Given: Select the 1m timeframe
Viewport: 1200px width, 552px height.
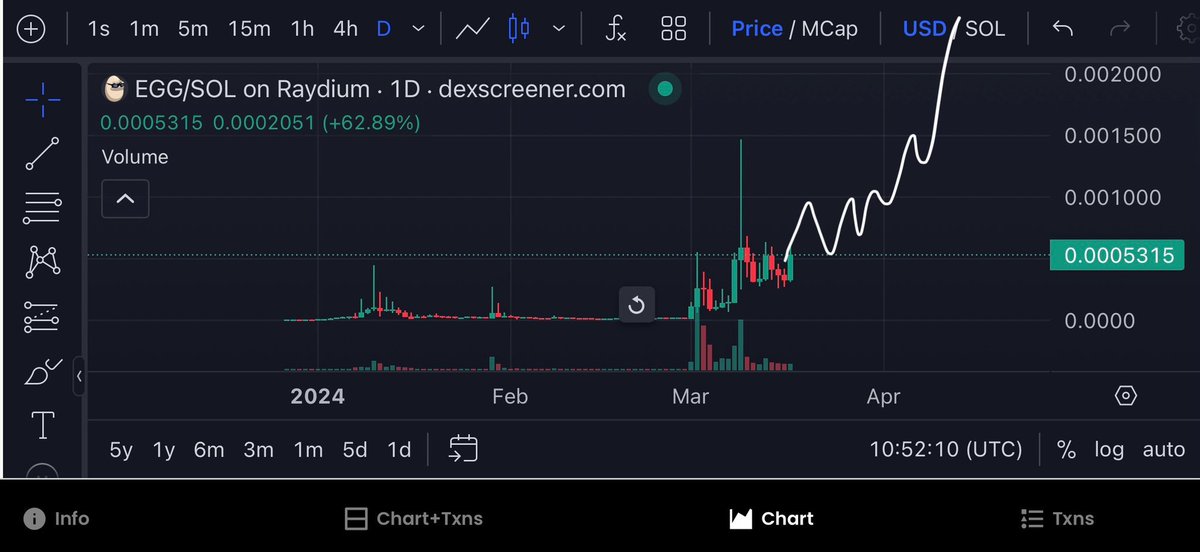Looking at the screenshot, I should [144, 29].
